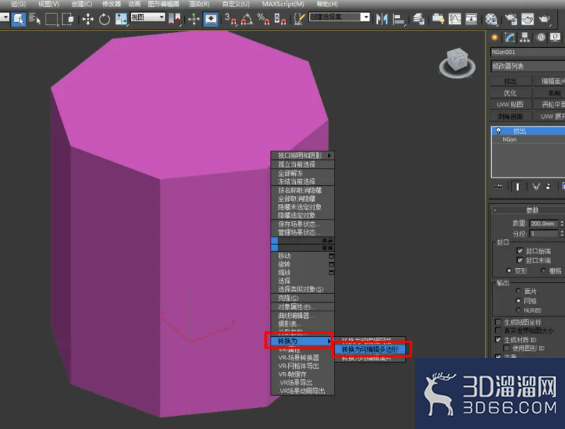Click the Align tool icon
Viewport: 565px width, 429px height.
[399, 19]
